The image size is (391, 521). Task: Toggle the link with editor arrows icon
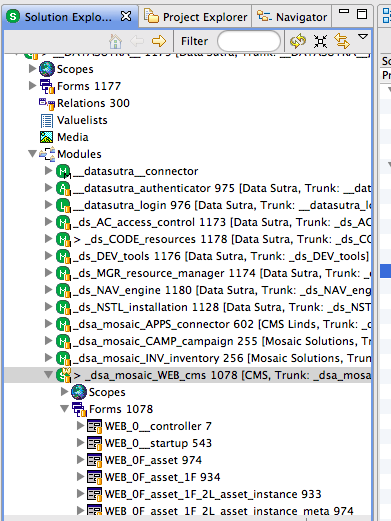[x=342, y=41]
